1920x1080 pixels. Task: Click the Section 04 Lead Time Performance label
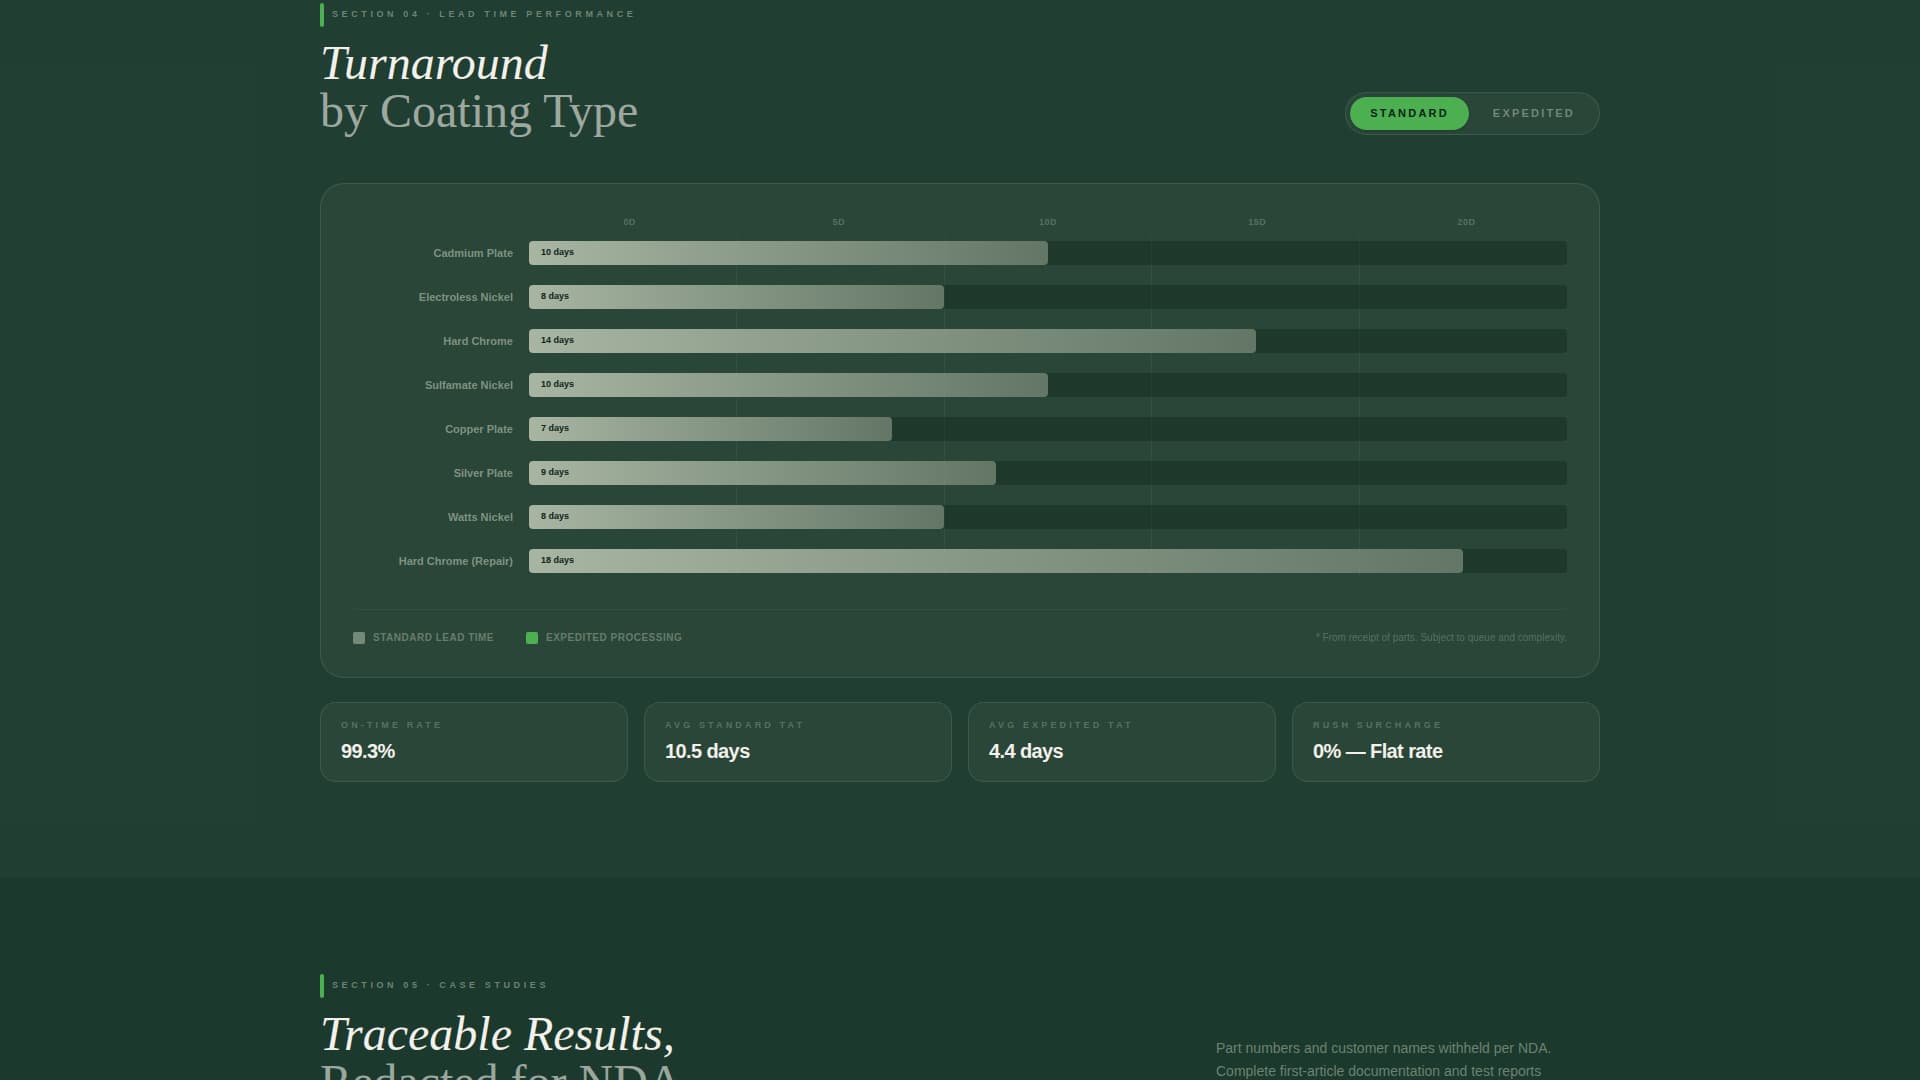click(483, 14)
